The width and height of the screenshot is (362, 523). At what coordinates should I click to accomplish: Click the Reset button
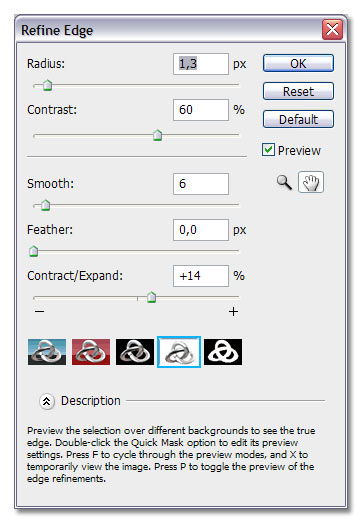[298, 91]
